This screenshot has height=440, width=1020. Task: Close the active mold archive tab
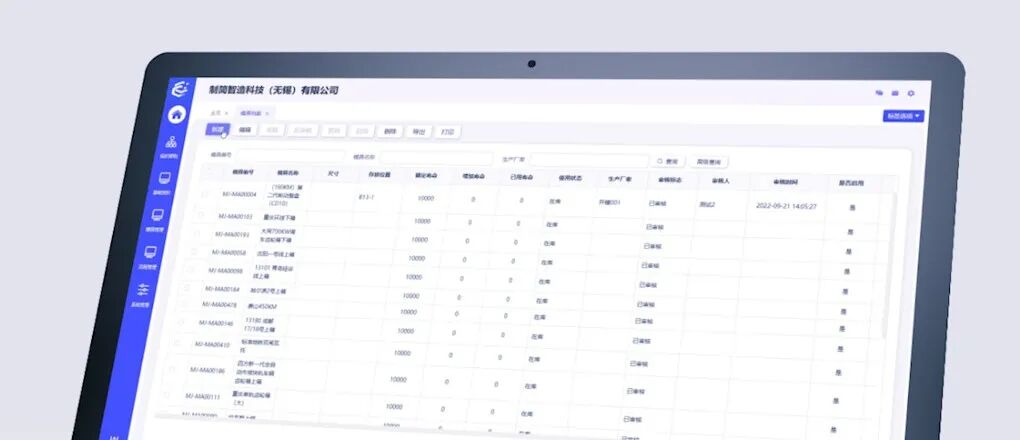pyautogui.click(x=267, y=113)
